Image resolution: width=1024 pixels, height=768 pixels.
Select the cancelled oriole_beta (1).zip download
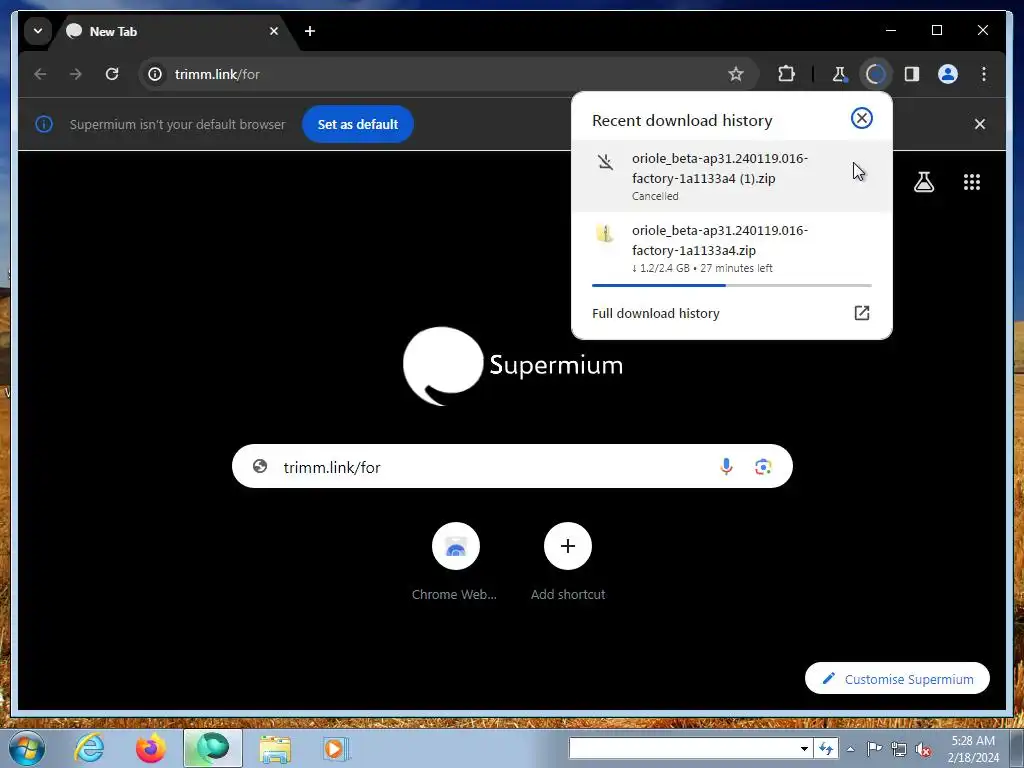coord(731,176)
